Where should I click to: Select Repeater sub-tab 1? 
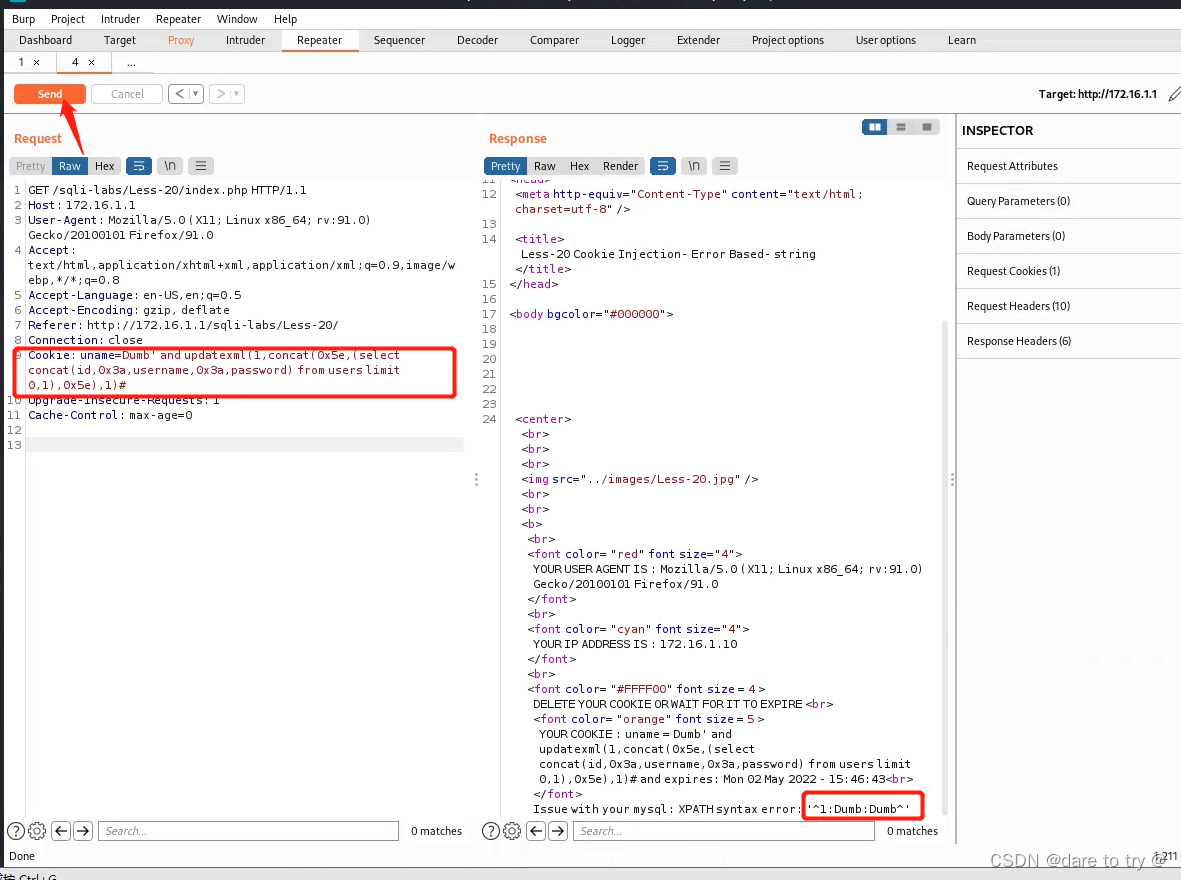pos(21,63)
